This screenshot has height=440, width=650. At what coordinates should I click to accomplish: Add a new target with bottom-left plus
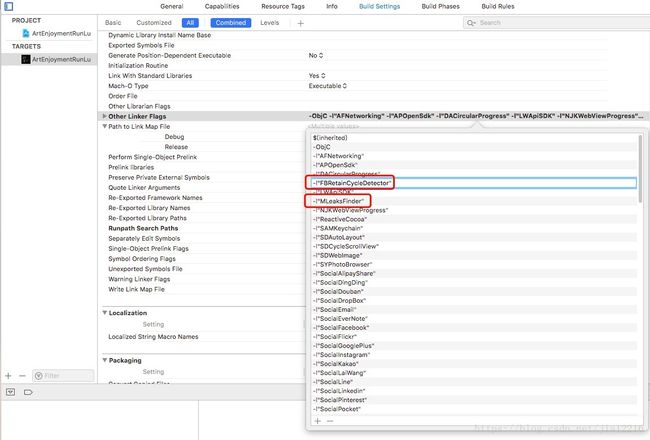(8, 376)
